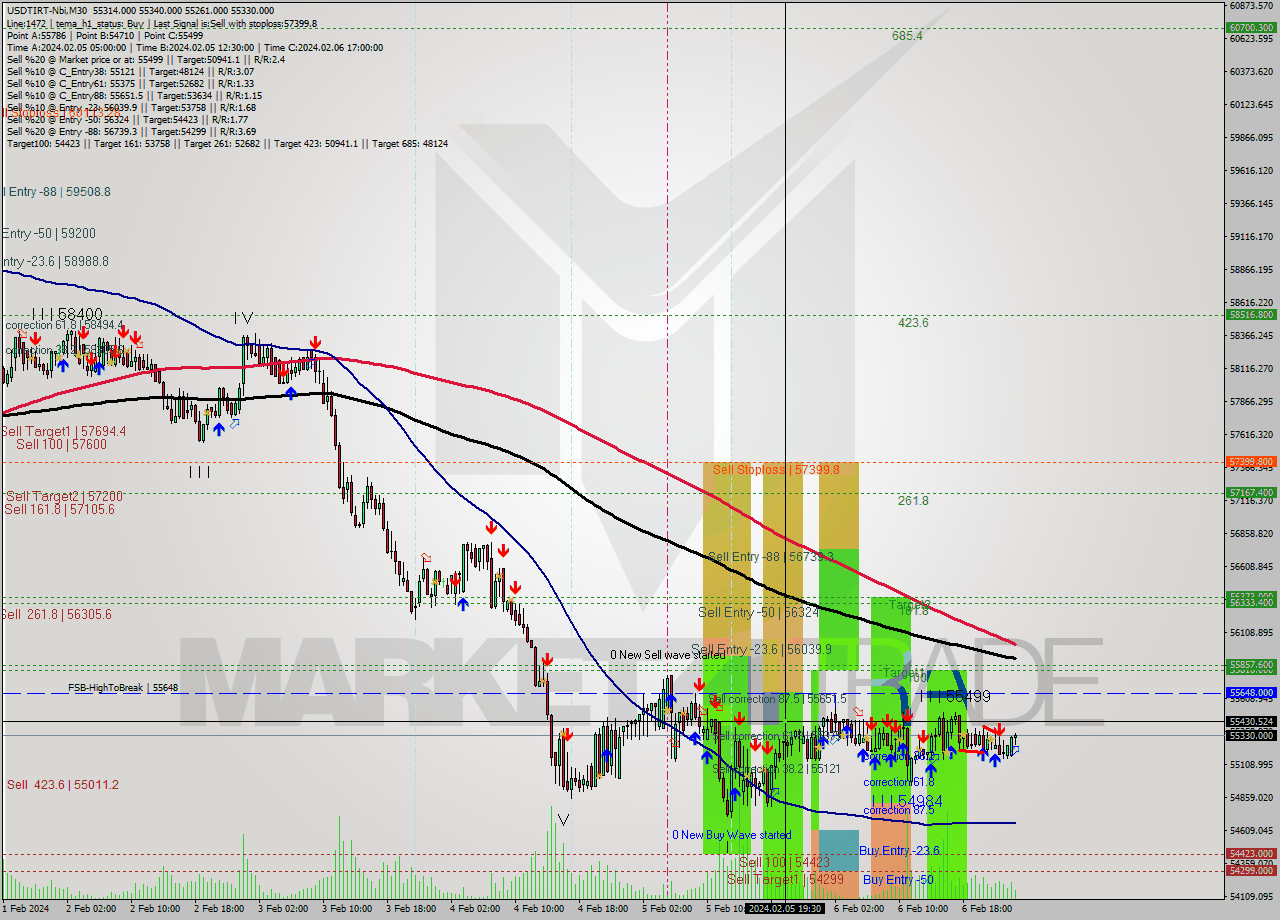
Task: Click the 60700.300 green price tag
Action: coord(1251,28)
